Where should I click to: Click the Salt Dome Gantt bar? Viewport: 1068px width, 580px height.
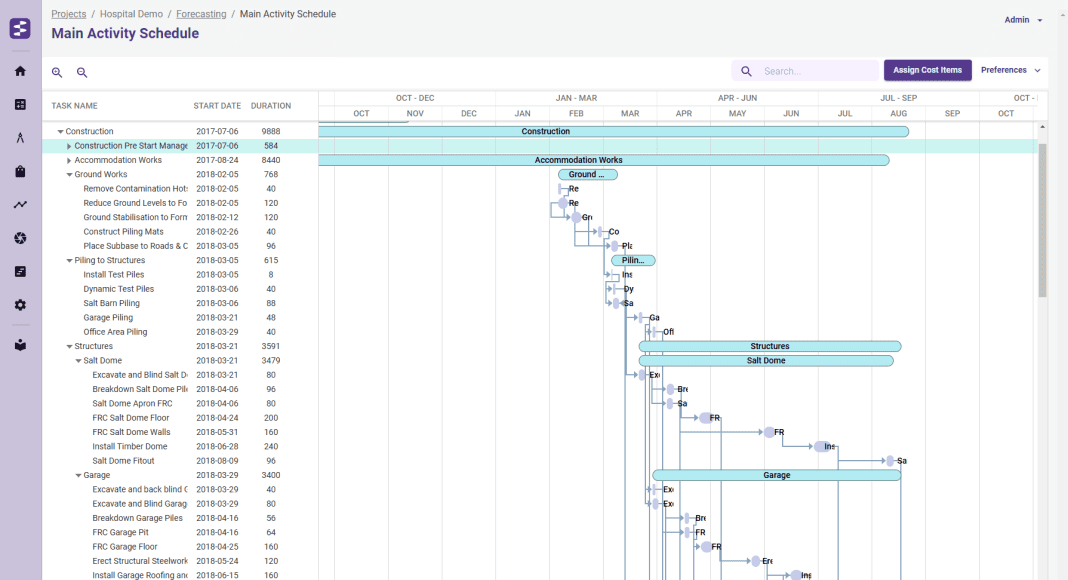pyautogui.click(x=766, y=360)
